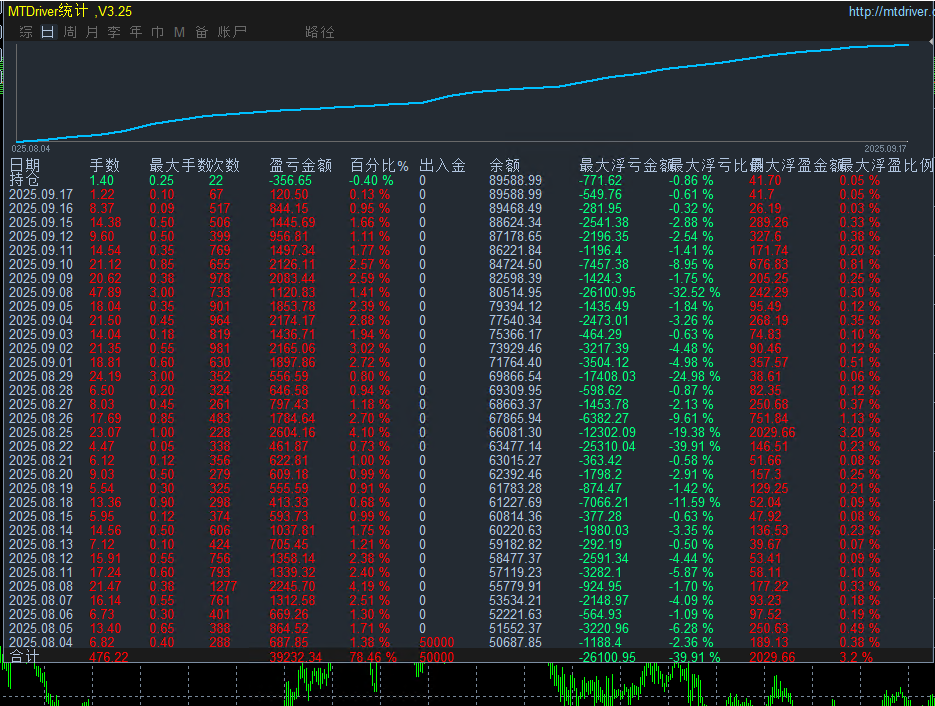This screenshot has width=935, height=706.
Task: Click the 手数 column header
Action: tap(104, 165)
